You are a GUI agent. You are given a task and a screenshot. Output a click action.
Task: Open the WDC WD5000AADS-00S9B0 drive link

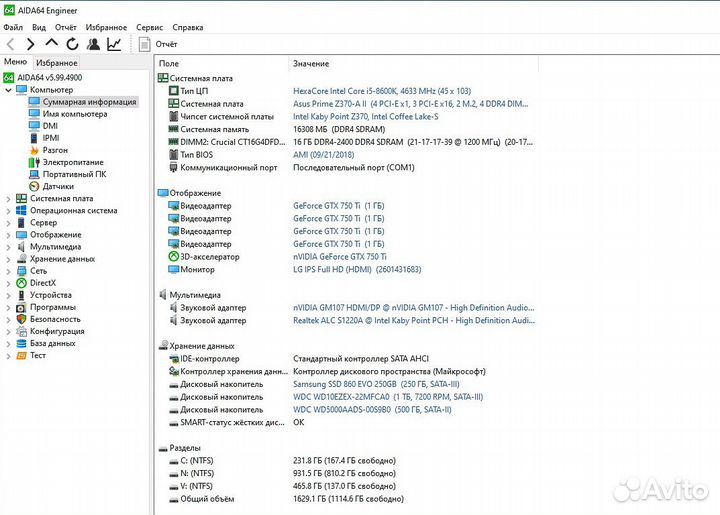372,409
